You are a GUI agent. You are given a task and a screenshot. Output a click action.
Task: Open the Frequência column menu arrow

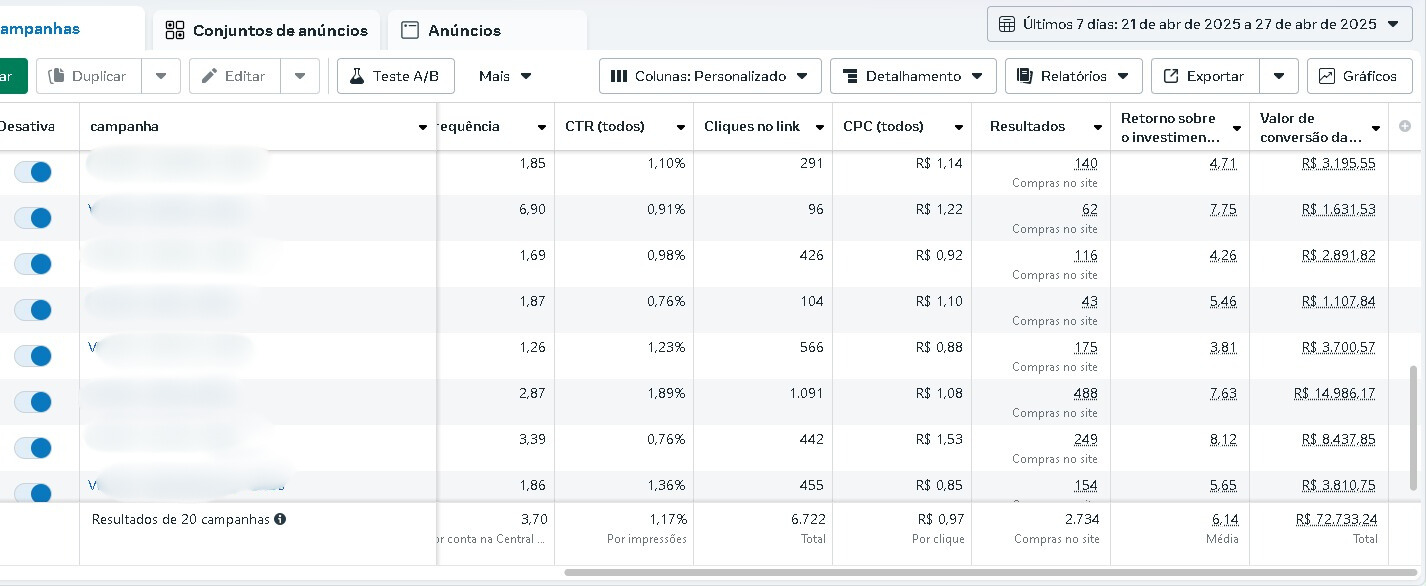pos(542,127)
